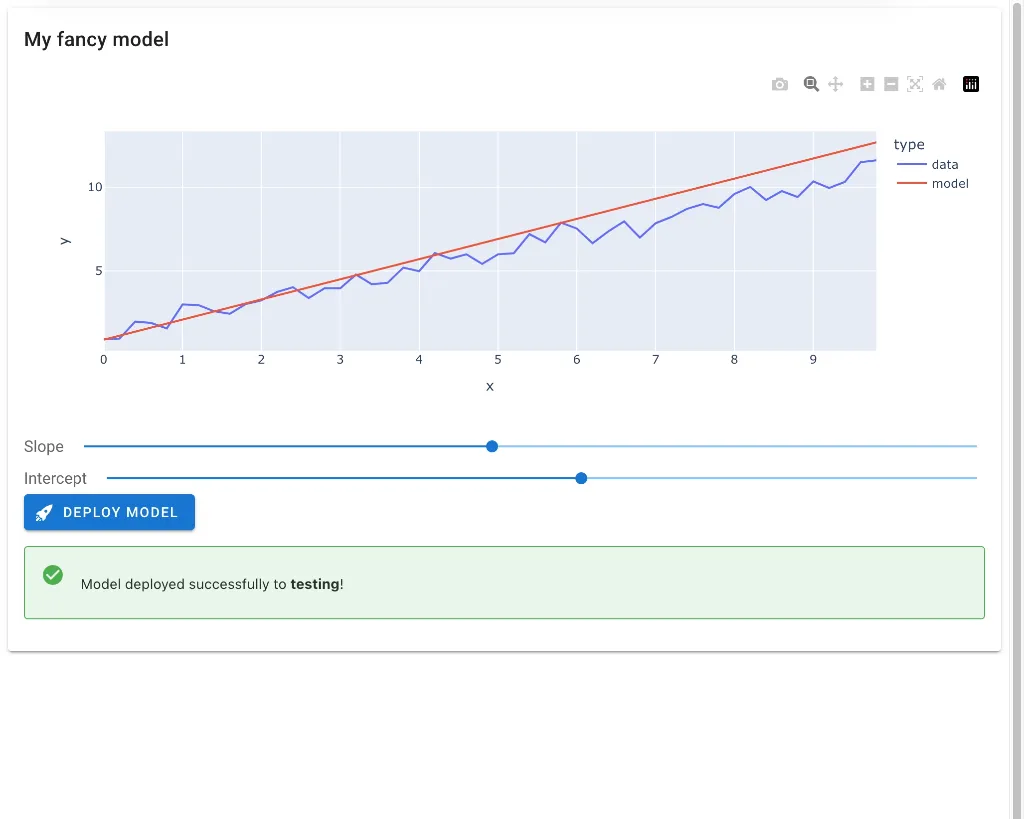Click the x axis title label
Screen dimensions: 1024x819
tap(490, 387)
